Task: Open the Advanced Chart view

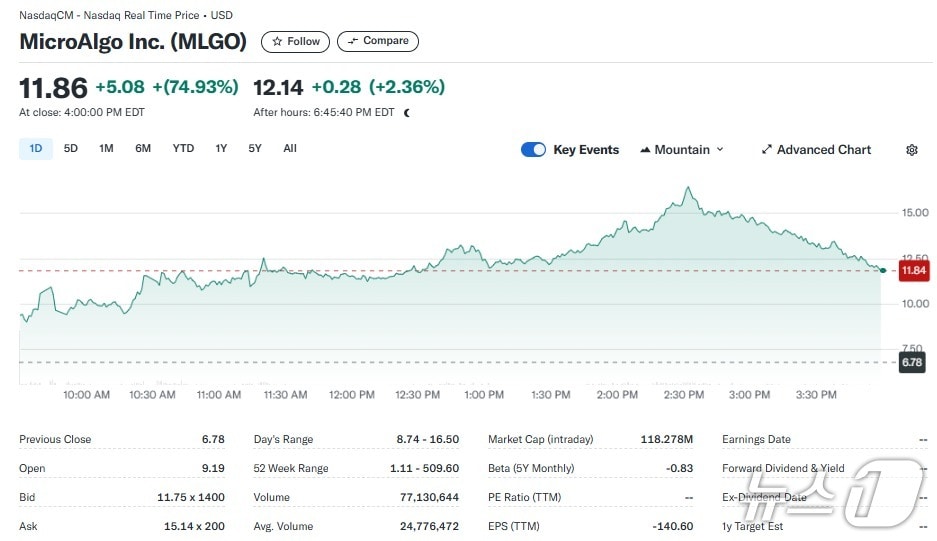Action: [x=816, y=150]
